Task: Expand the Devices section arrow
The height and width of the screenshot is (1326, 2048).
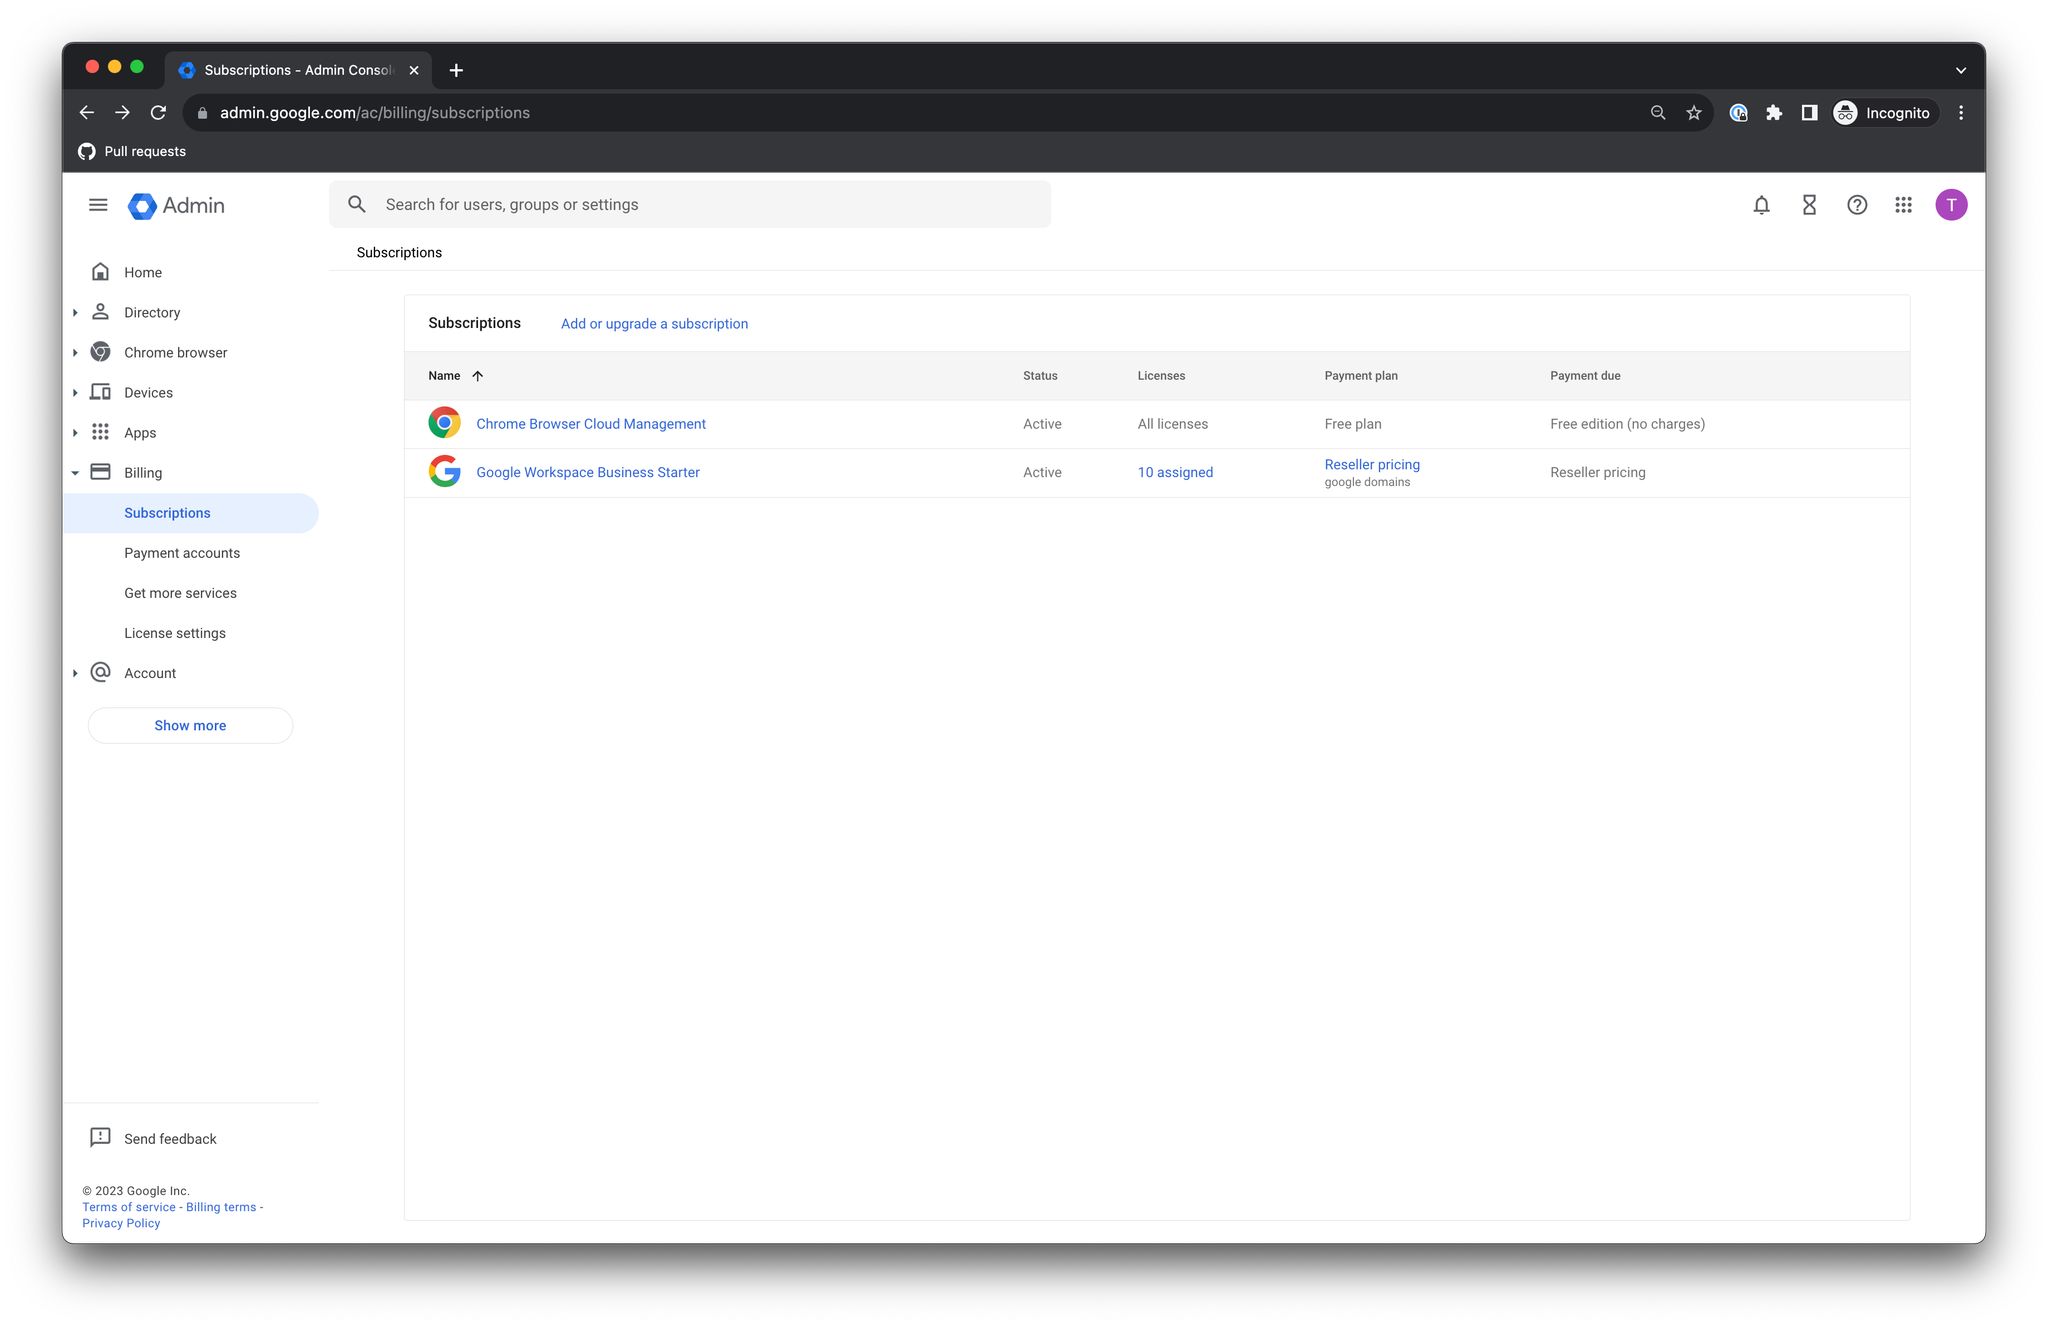Action: 75,393
